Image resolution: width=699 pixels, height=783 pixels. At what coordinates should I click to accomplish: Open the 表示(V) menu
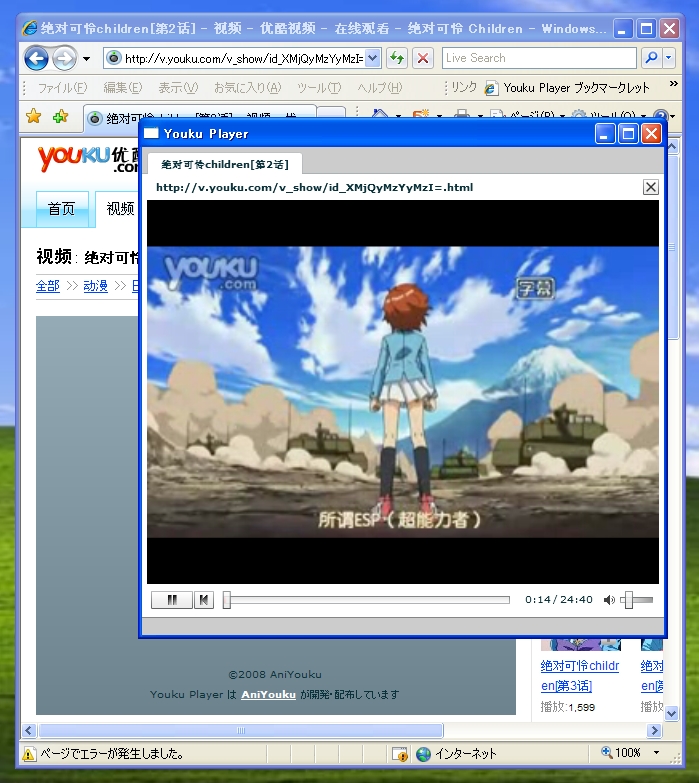[x=178, y=88]
